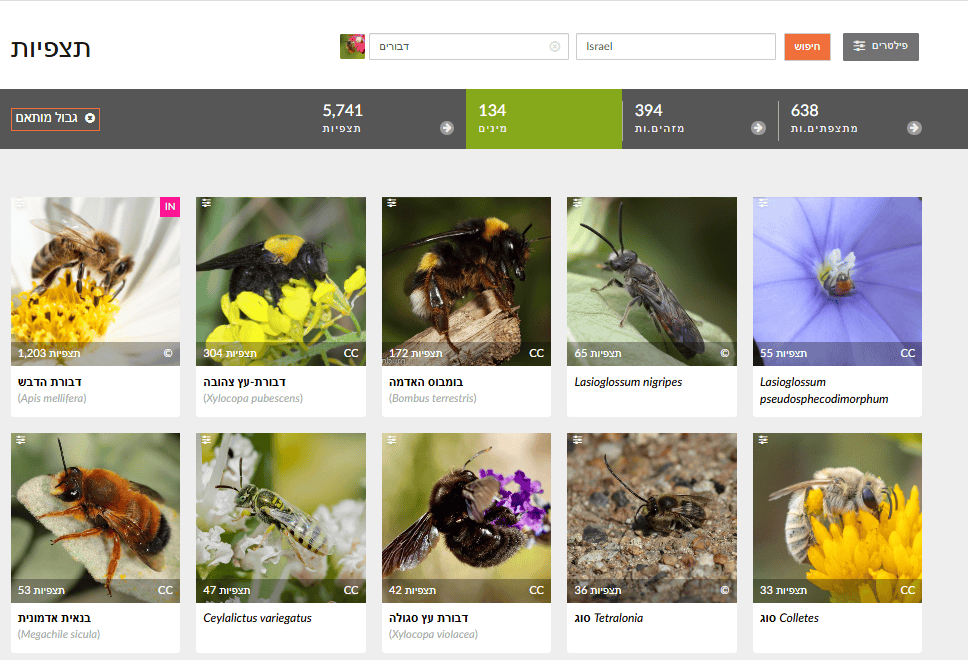Open the 394 identifiers tab
The image size is (968, 660).
point(699,119)
